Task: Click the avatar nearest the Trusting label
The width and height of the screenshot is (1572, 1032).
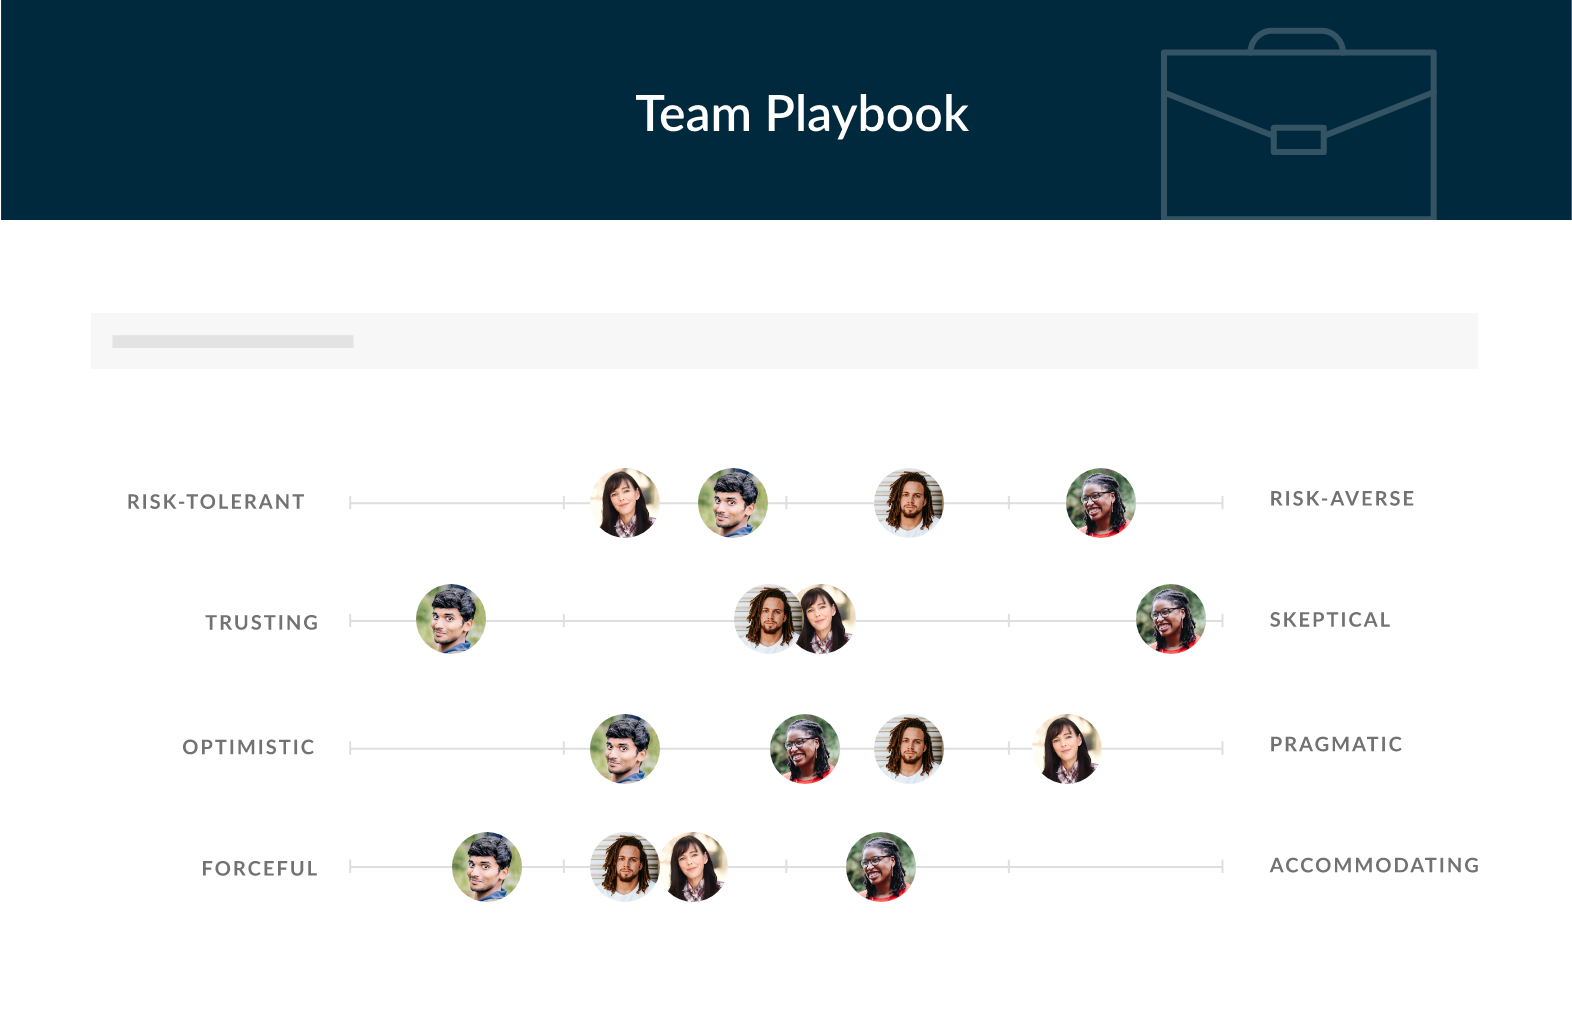Action: [x=451, y=619]
